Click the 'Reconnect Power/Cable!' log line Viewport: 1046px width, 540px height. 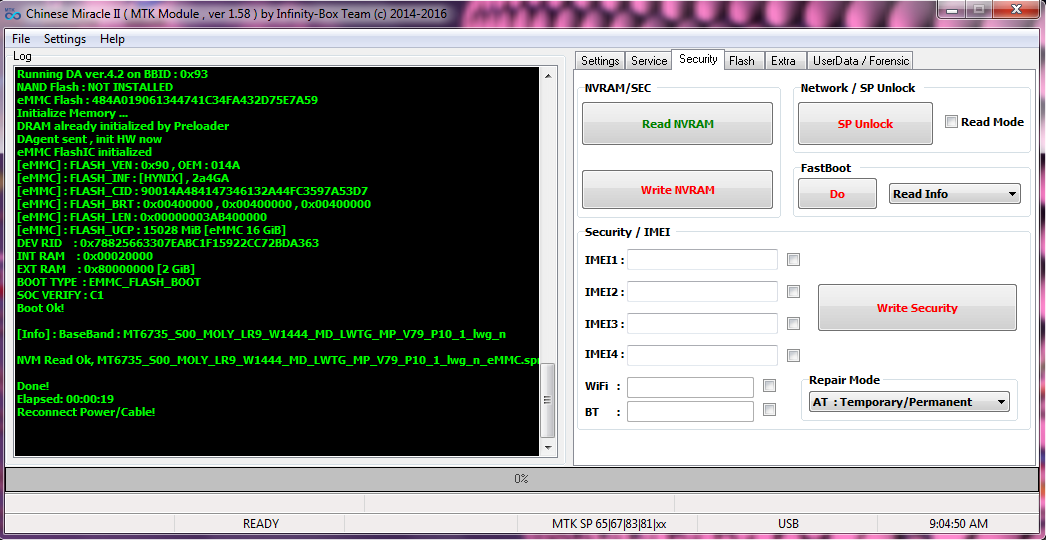click(x=86, y=412)
